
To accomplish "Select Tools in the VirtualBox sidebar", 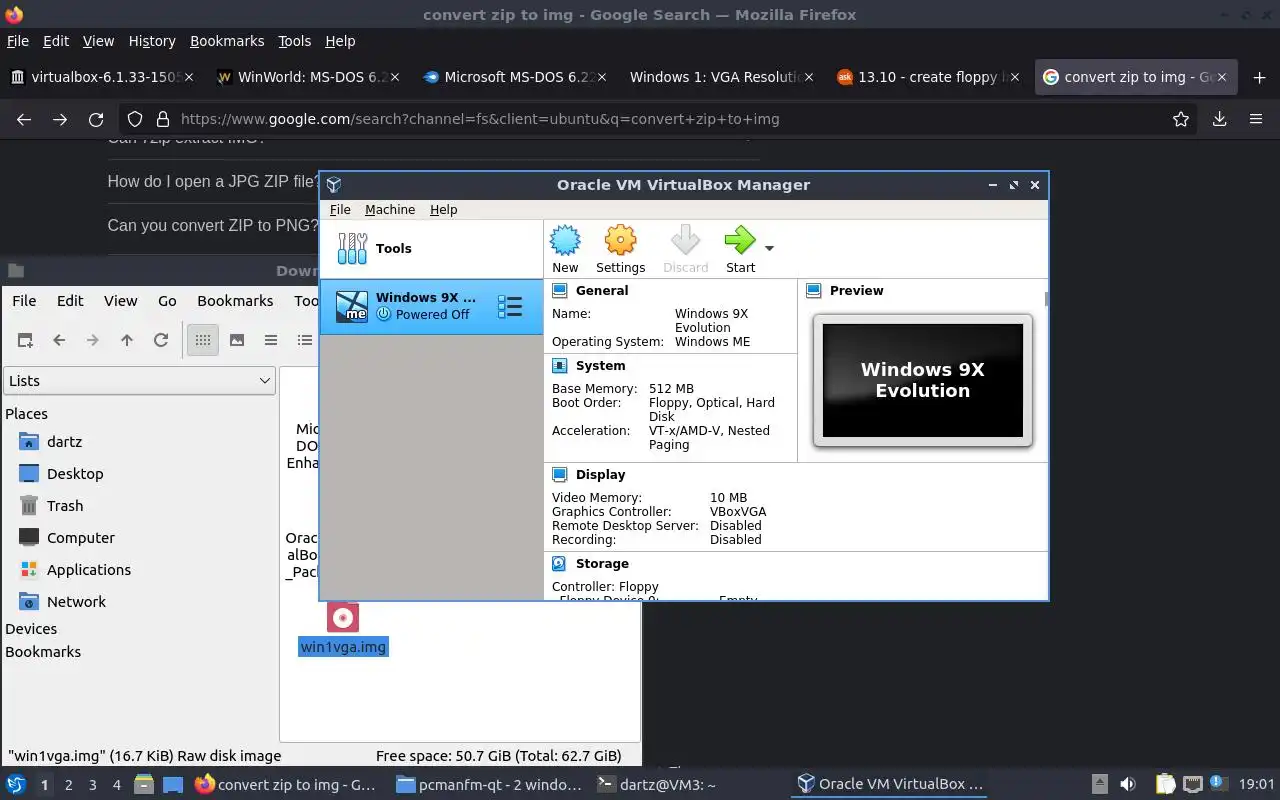I will (431, 248).
